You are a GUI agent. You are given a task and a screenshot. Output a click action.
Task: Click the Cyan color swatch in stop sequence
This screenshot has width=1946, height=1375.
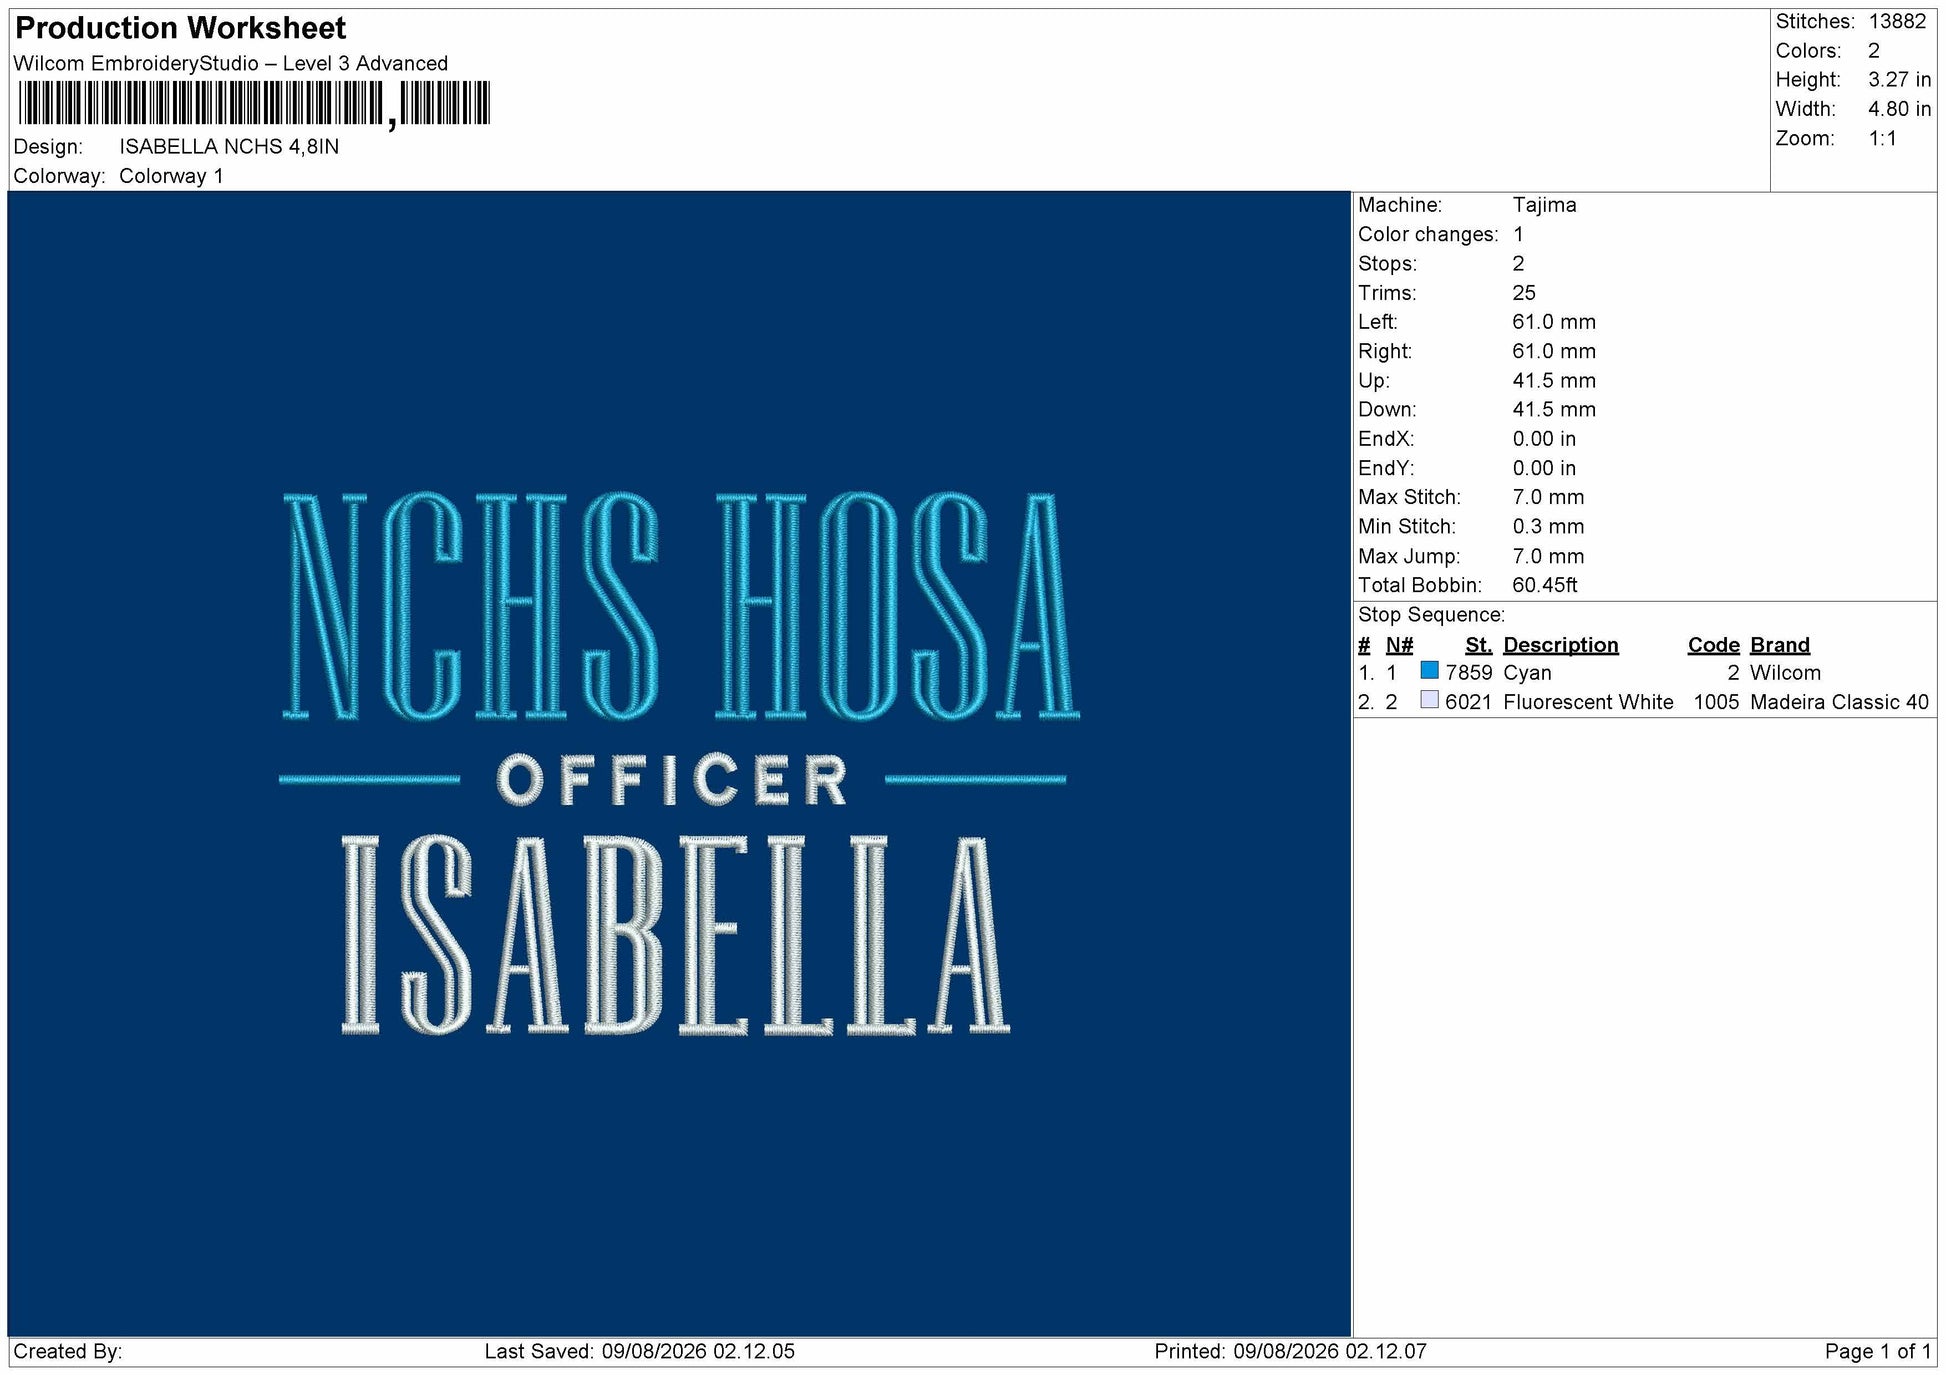pyautogui.click(x=1429, y=670)
